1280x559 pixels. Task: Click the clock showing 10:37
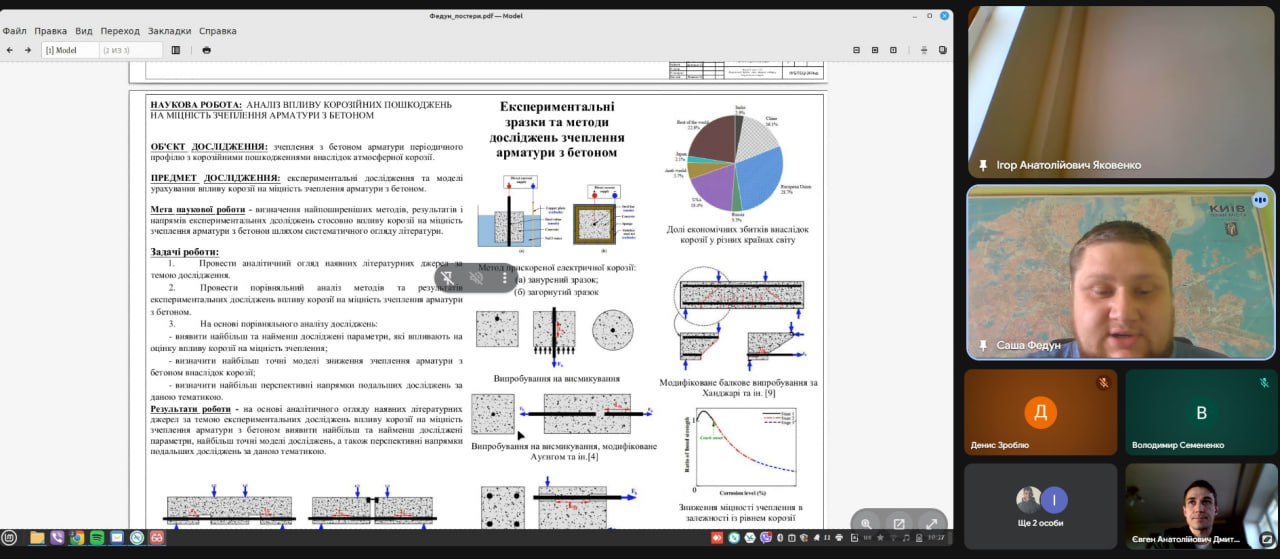click(937, 538)
